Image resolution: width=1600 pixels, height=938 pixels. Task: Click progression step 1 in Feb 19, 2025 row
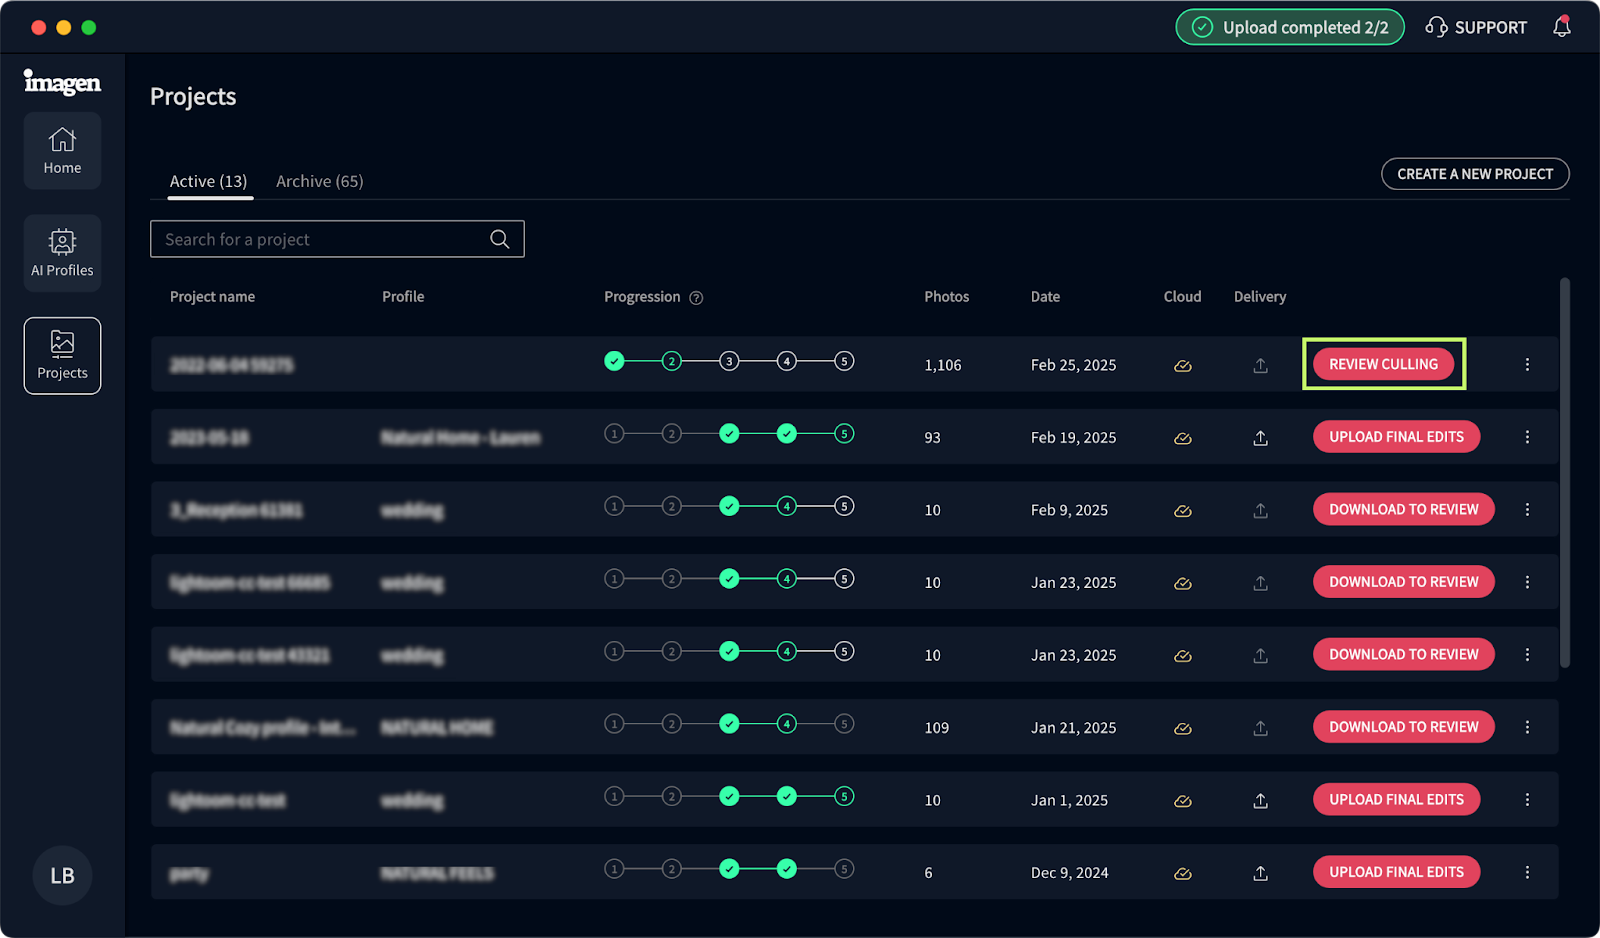(x=614, y=434)
